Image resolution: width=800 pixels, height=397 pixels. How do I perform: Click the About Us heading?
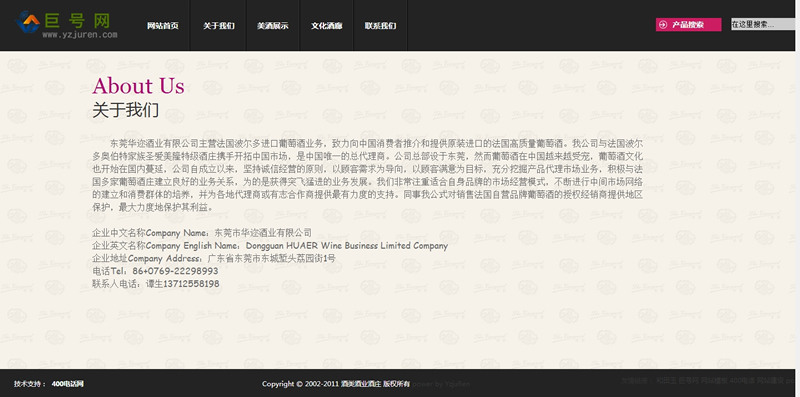[138, 86]
